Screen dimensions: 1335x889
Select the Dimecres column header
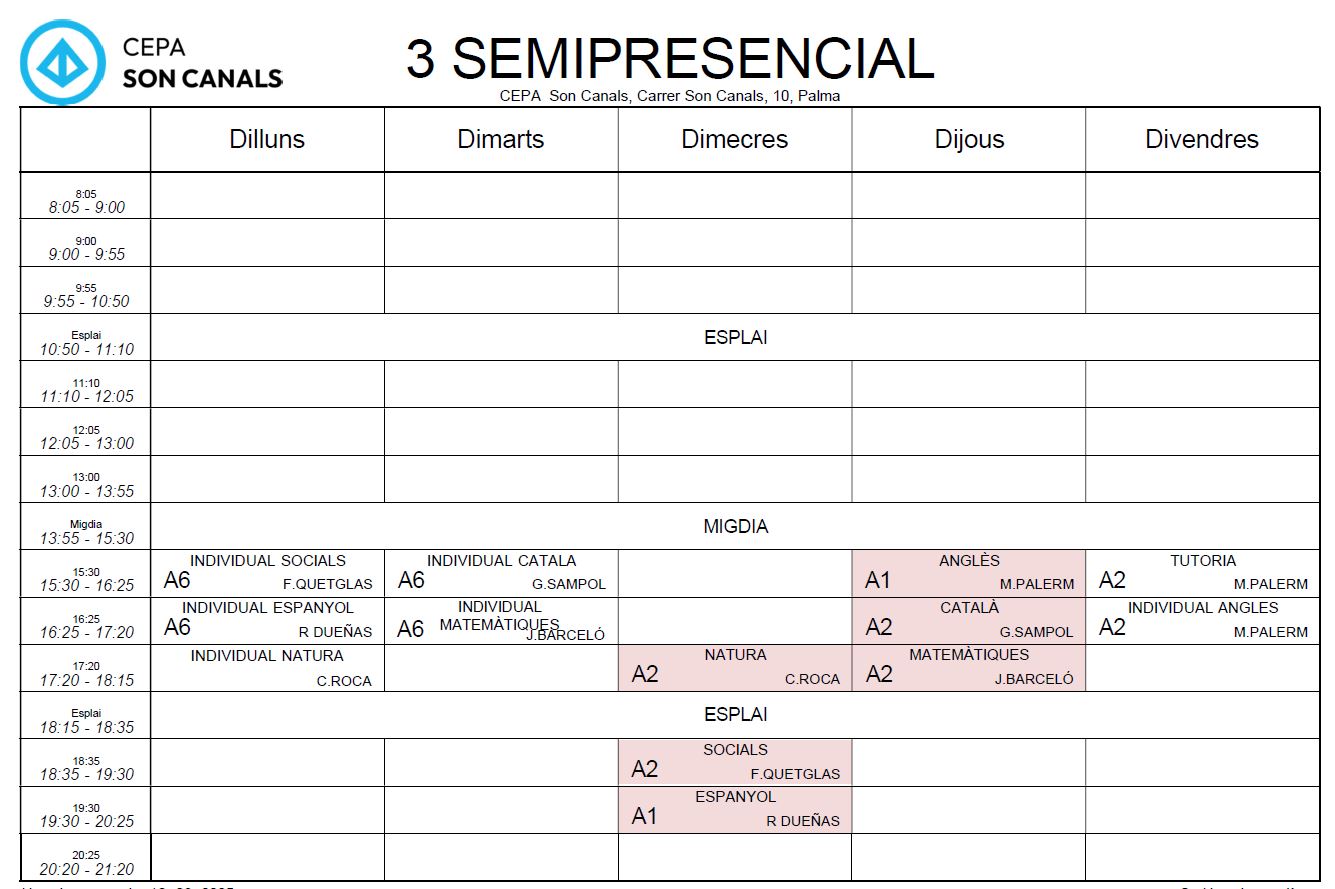click(735, 139)
